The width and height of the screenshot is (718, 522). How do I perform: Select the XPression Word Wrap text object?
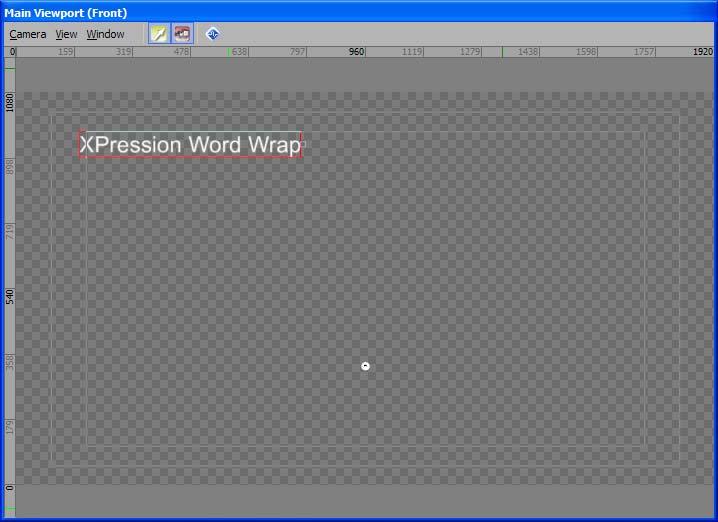click(x=190, y=145)
